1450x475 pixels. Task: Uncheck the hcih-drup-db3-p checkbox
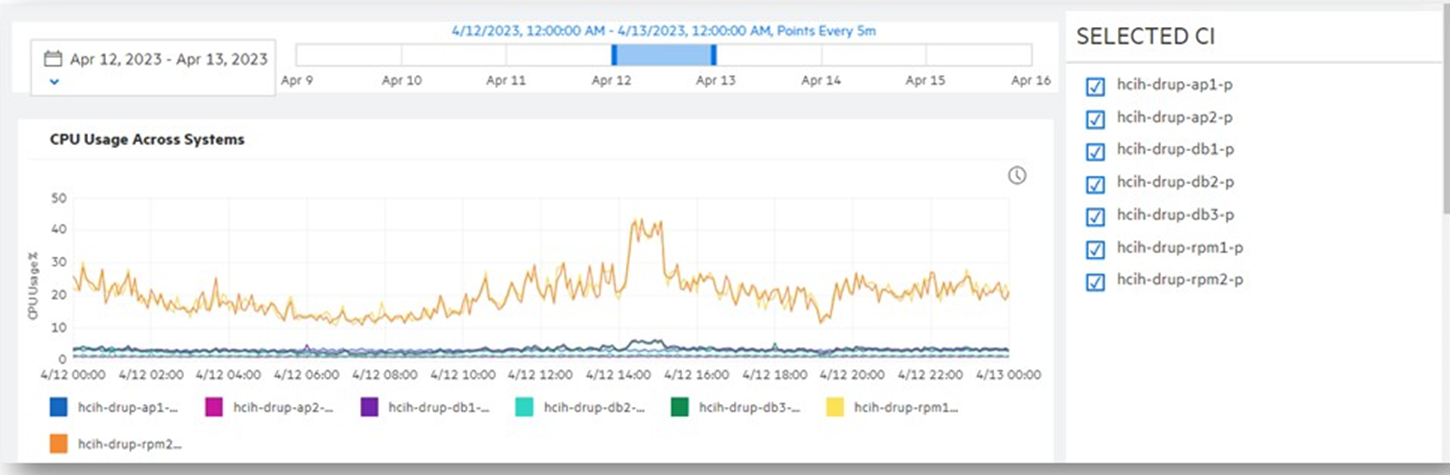(1095, 216)
